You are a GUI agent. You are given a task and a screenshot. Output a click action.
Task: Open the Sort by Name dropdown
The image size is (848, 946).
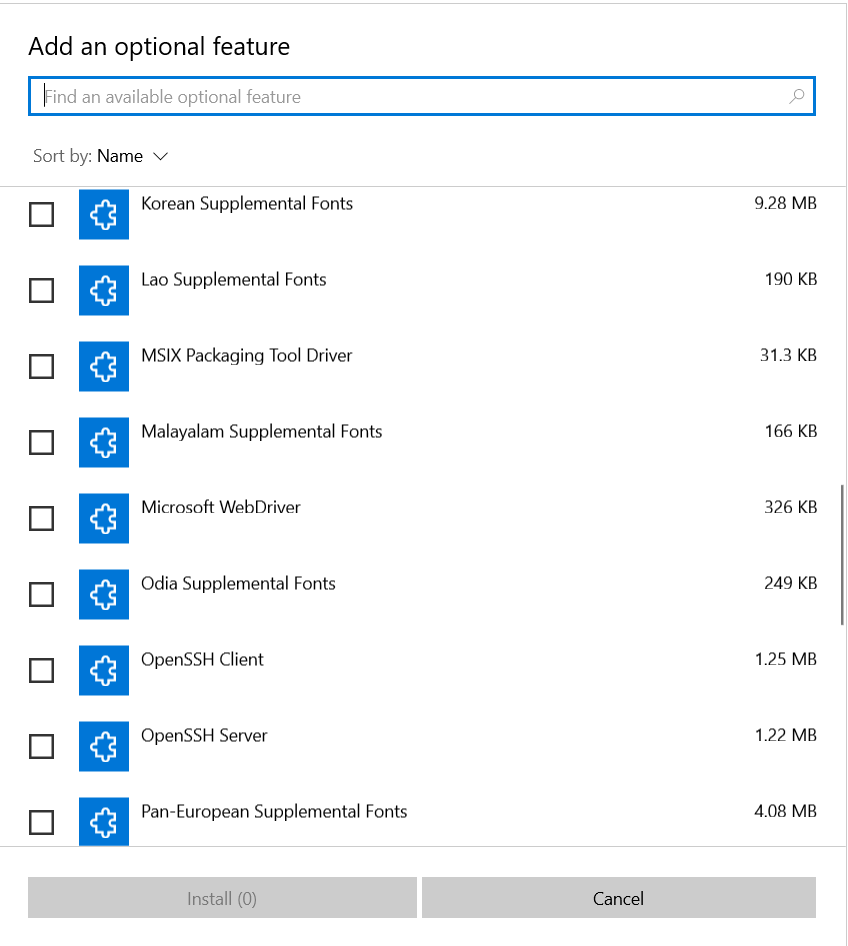pos(101,156)
